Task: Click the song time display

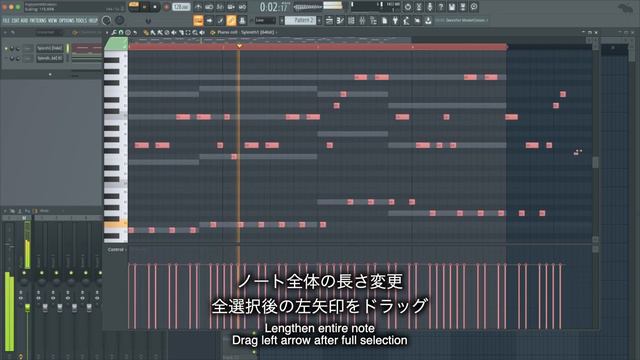Action: tap(274, 7)
